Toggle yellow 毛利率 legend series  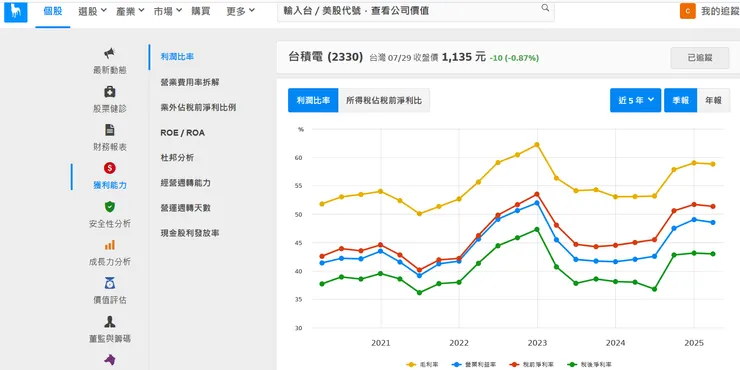click(x=423, y=364)
